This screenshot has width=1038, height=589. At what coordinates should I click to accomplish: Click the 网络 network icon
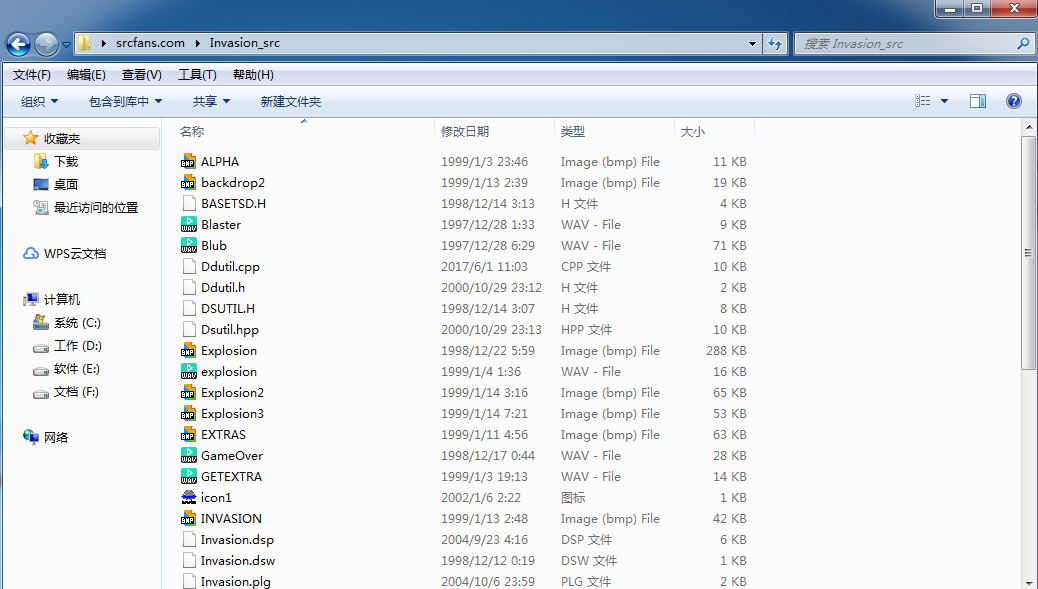pyautogui.click(x=30, y=437)
